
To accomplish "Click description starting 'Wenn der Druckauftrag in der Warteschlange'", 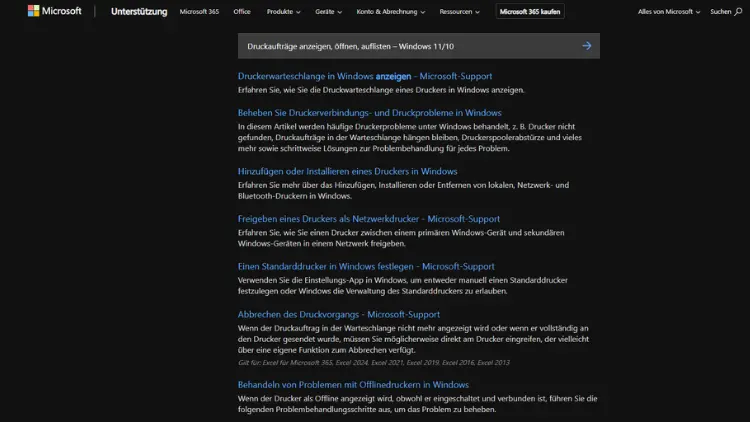I will pos(413,339).
